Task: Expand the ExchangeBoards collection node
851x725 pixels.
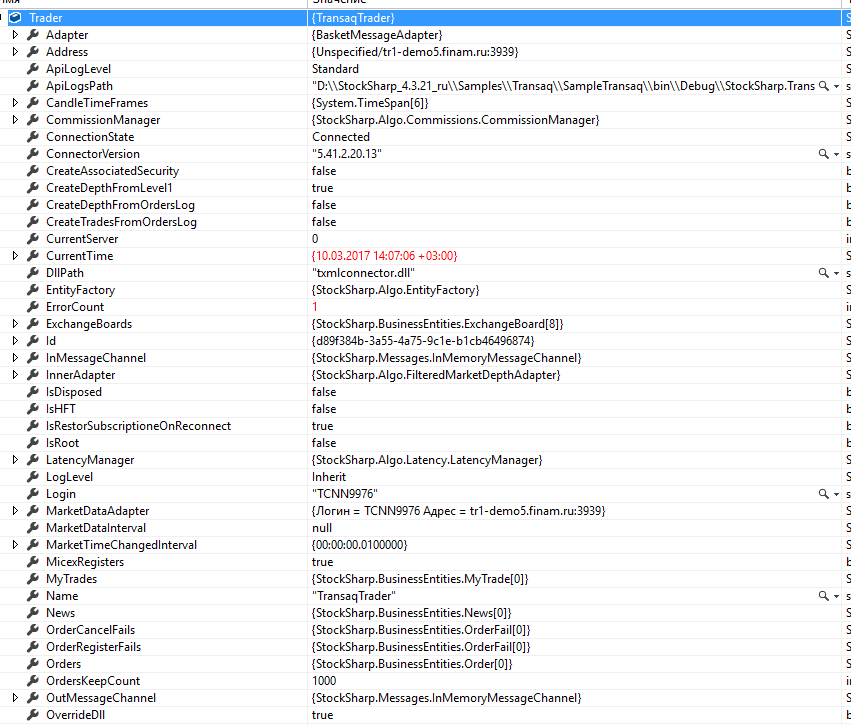Action: tap(15, 324)
